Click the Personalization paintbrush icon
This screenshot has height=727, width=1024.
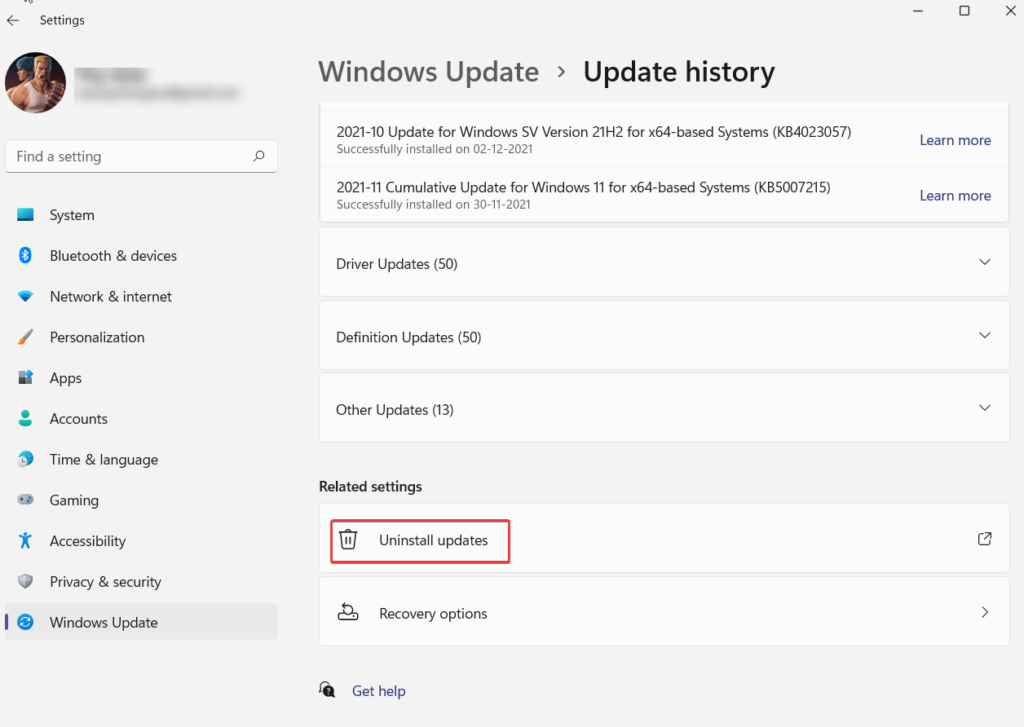[x=25, y=337]
